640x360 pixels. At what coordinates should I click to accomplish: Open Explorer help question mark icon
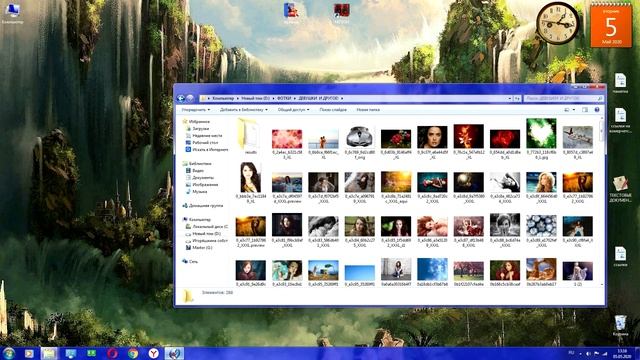[597, 110]
